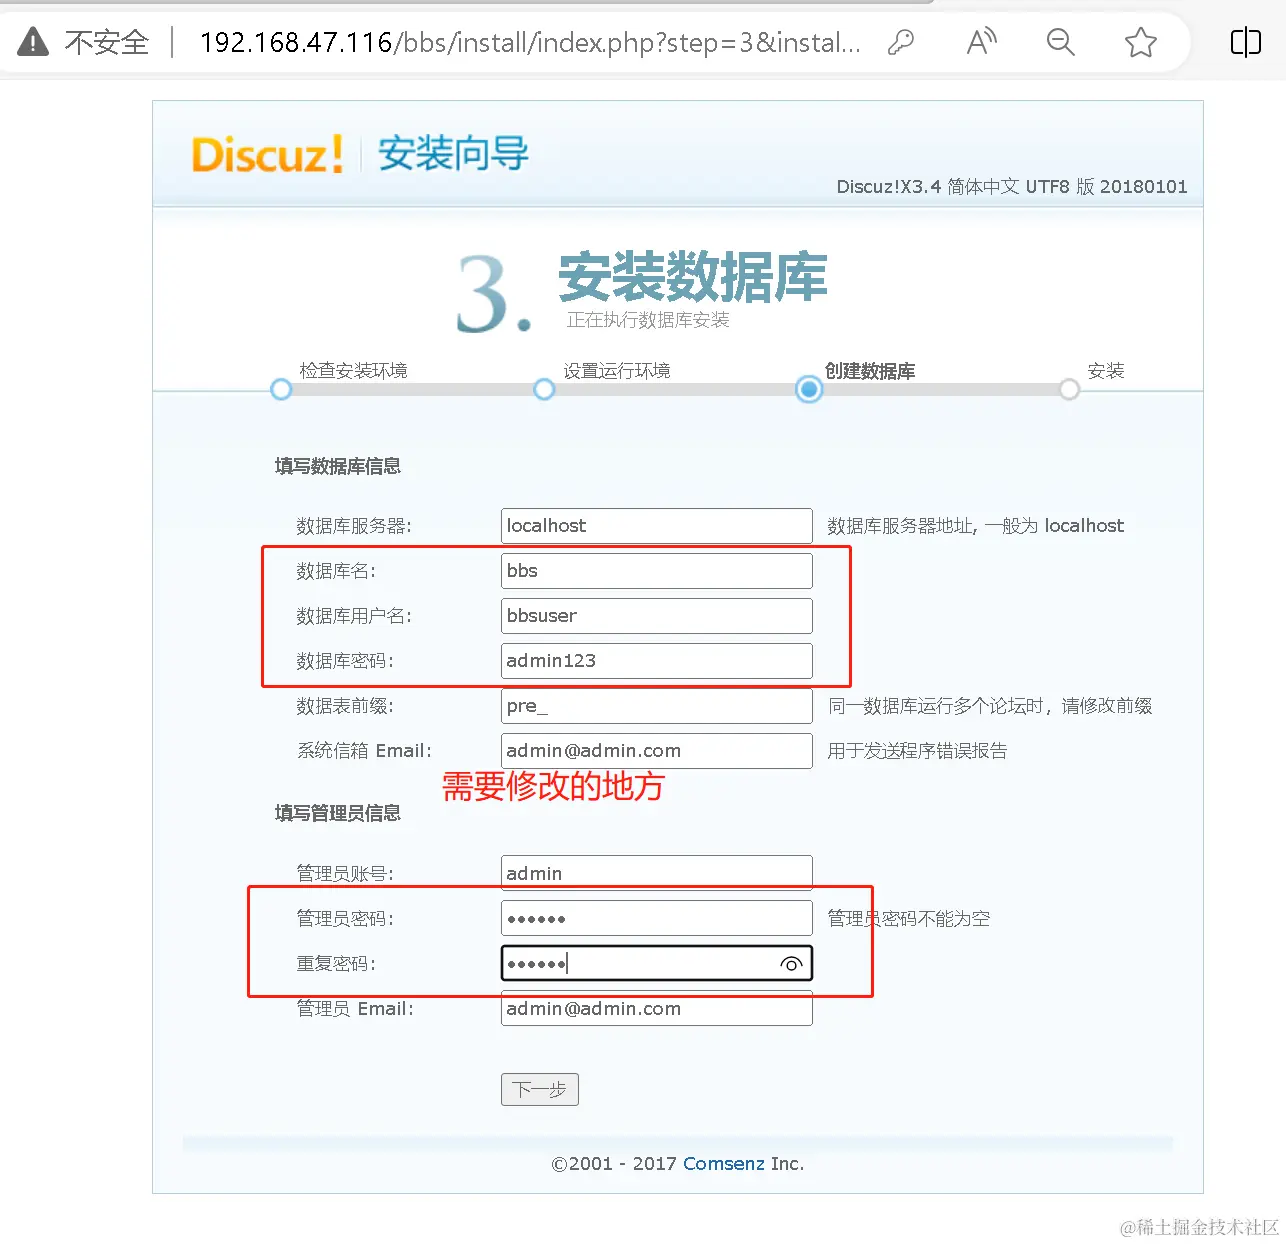The image size is (1286, 1244).
Task: Focus the 数据库名 field containing bbs
Action: click(657, 571)
